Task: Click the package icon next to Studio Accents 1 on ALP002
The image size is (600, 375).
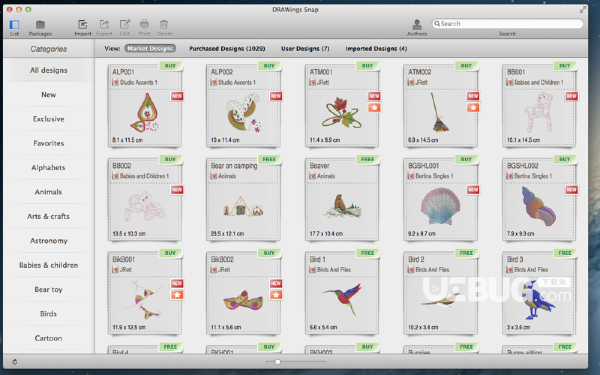Action: click(214, 82)
